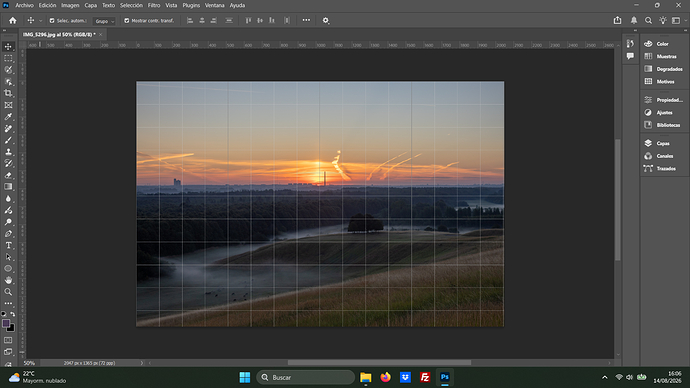The image size is (690, 388).
Task: Select the Spot Healing Brush tool
Action: tap(8, 128)
